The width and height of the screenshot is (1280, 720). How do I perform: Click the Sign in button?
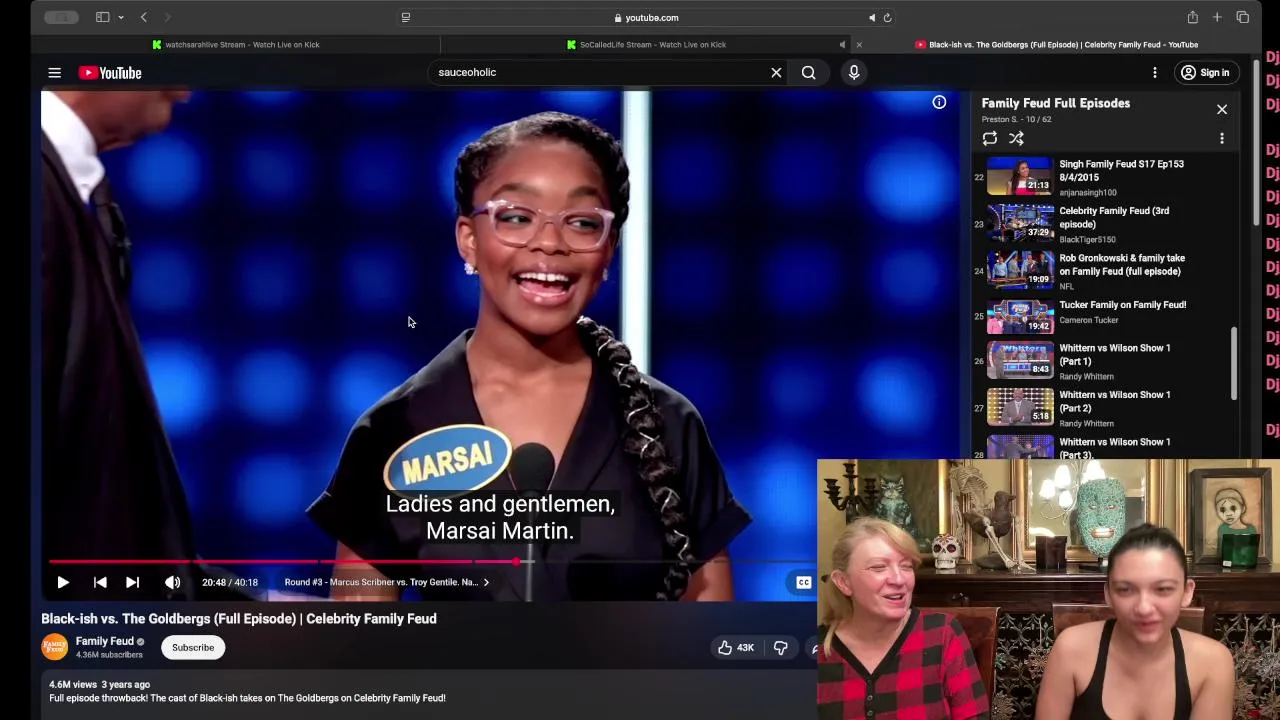coord(1205,72)
